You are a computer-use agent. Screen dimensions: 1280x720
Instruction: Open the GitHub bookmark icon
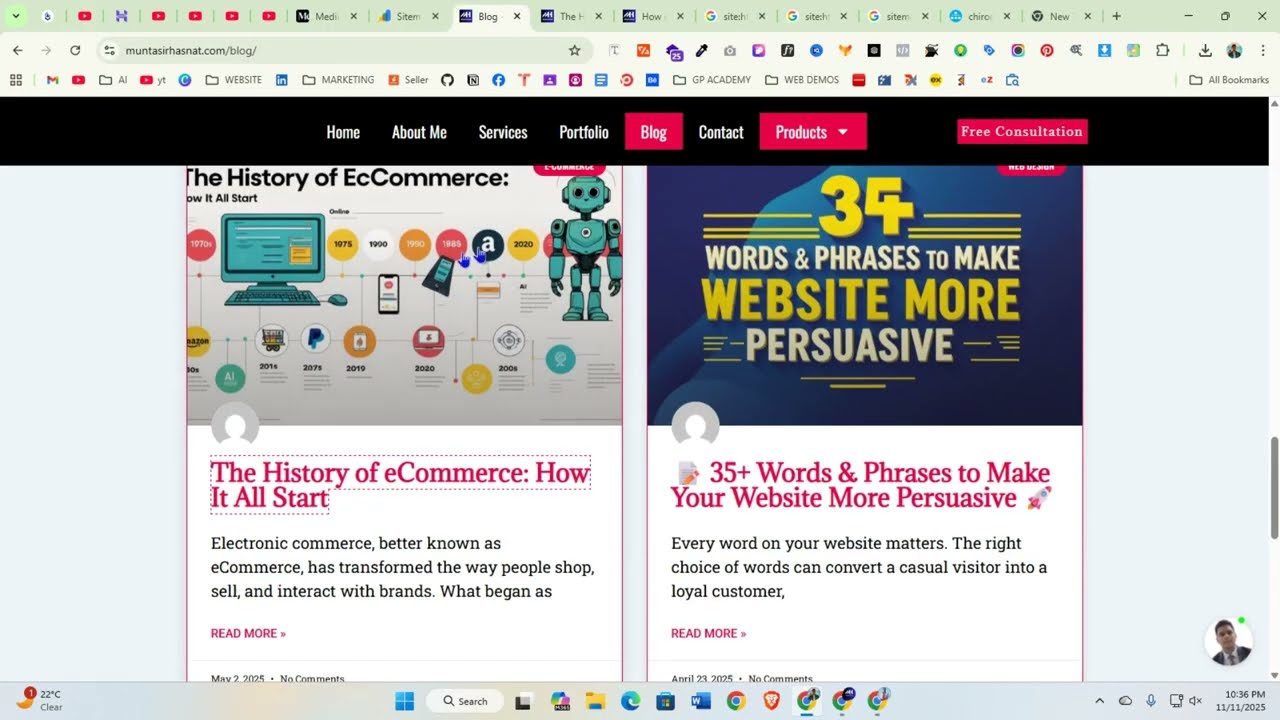tap(447, 80)
